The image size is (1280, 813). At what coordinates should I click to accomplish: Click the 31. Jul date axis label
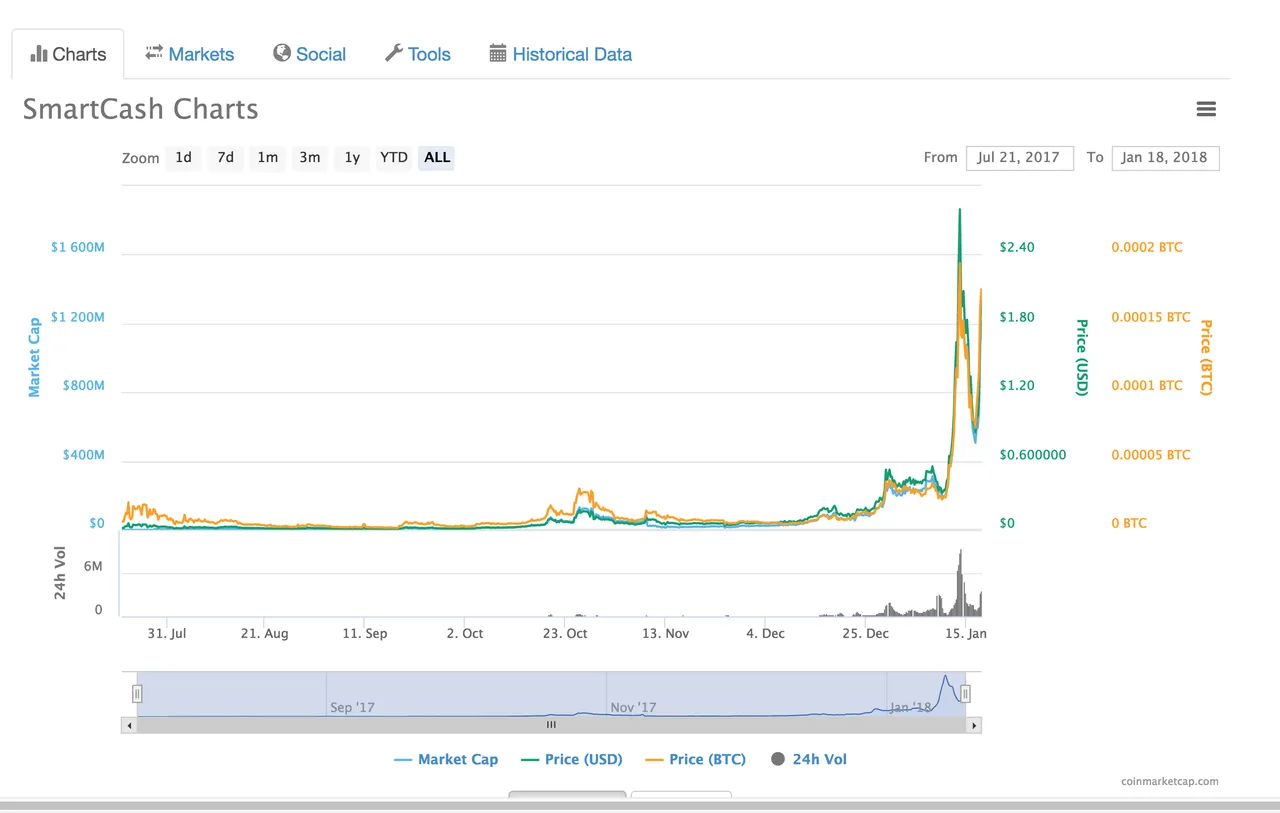(167, 633)
